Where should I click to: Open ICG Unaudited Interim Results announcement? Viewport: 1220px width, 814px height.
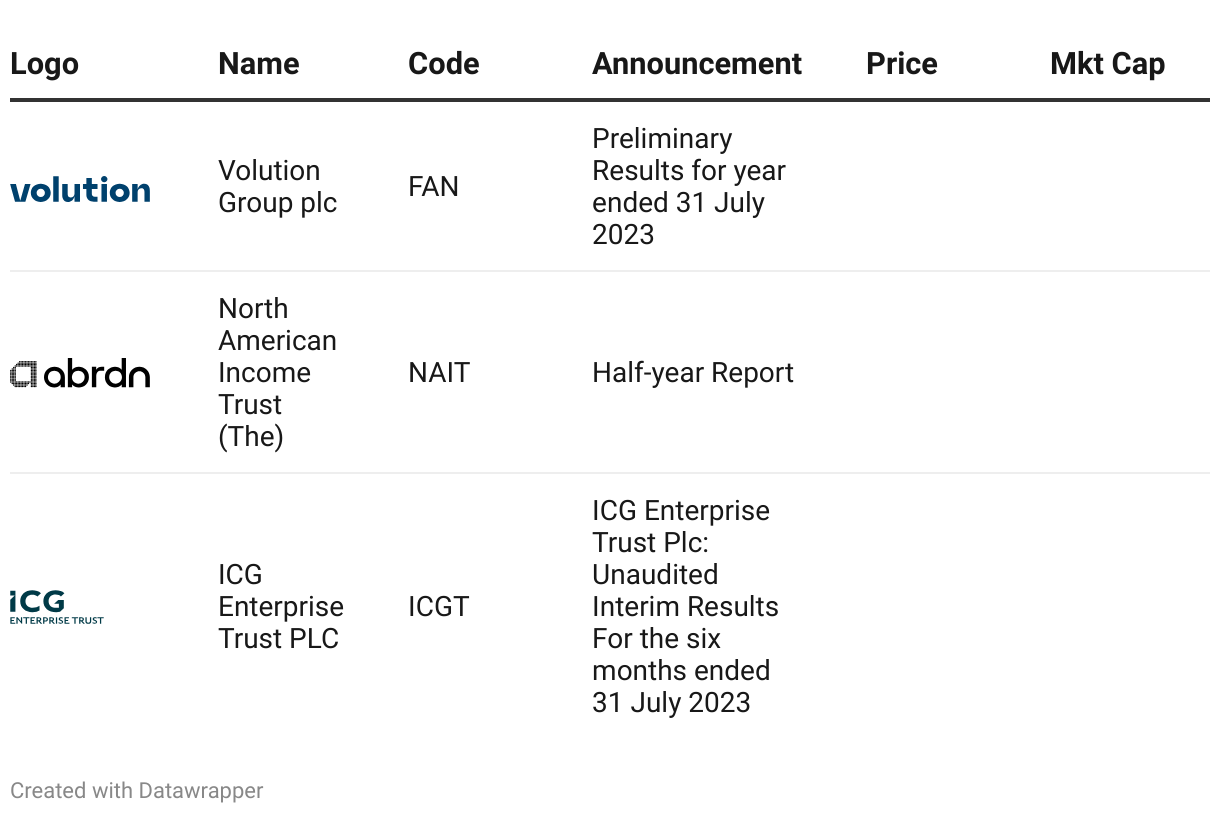(x=685, y=607)
